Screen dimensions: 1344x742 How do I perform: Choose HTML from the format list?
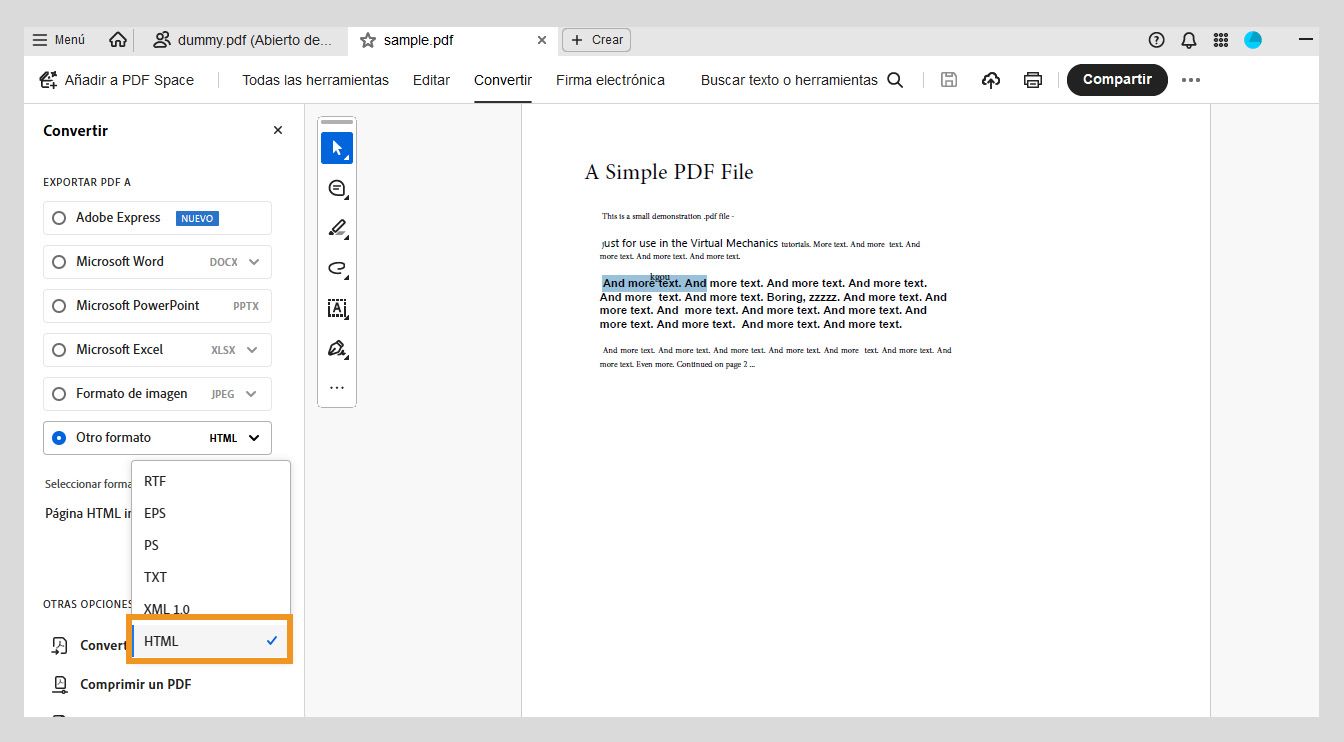tap(211, 641)
